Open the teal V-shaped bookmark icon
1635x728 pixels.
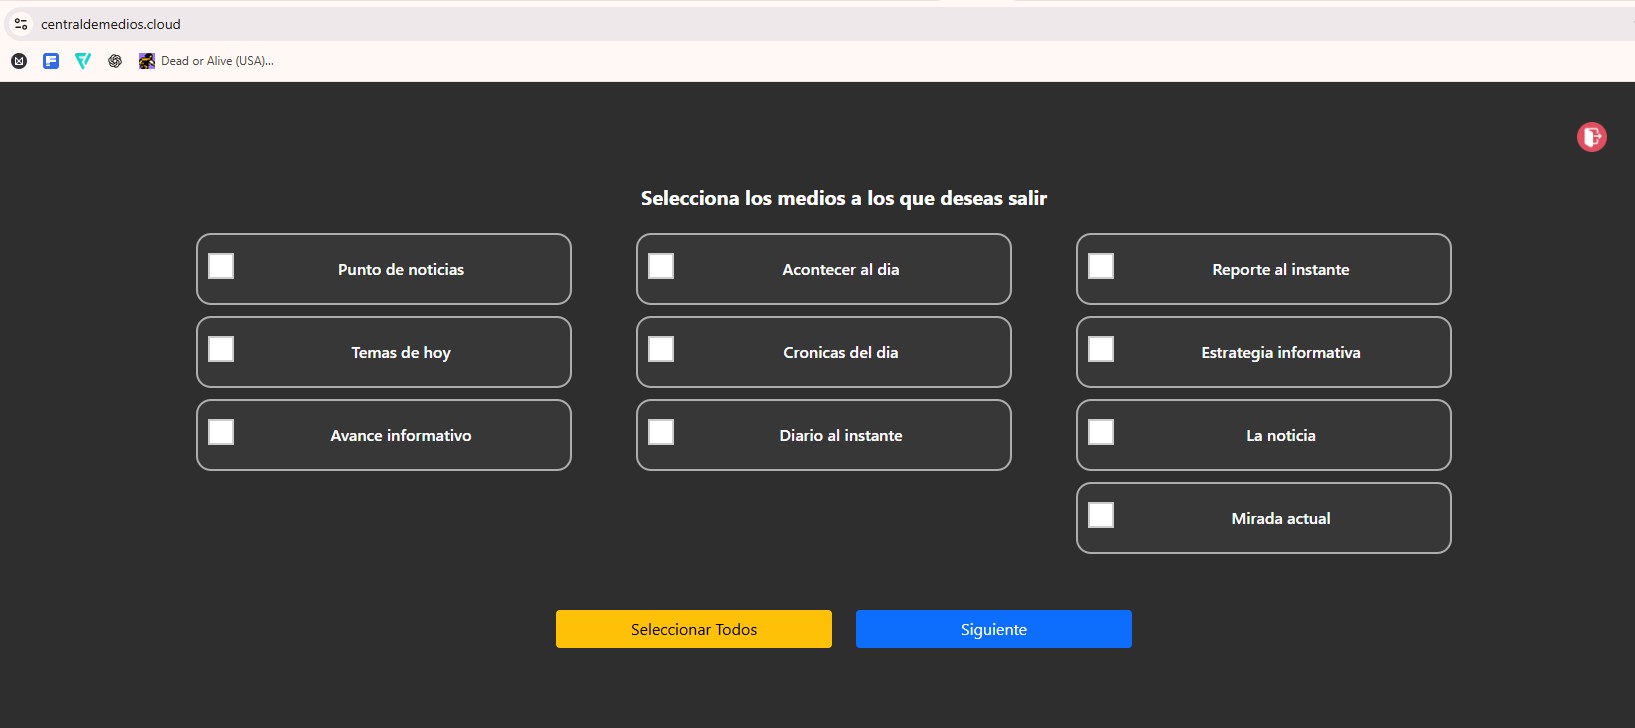point(83,61)
